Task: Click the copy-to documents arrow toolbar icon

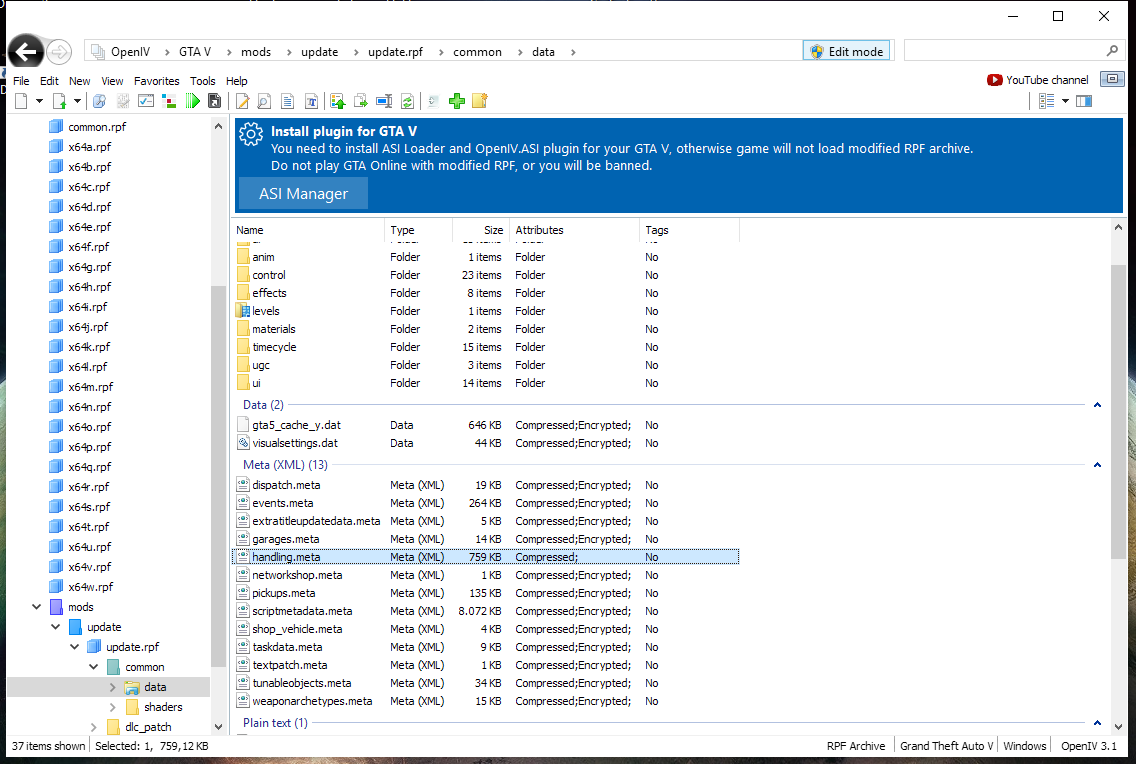Action: point(361,101)
